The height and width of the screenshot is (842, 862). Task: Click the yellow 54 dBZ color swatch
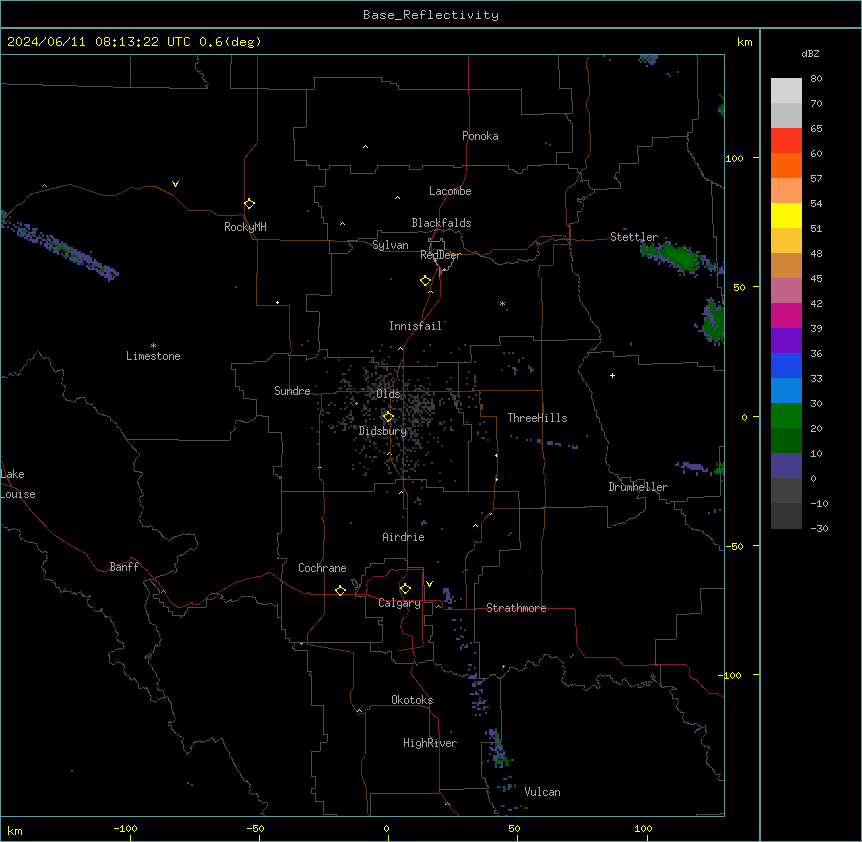786,215
